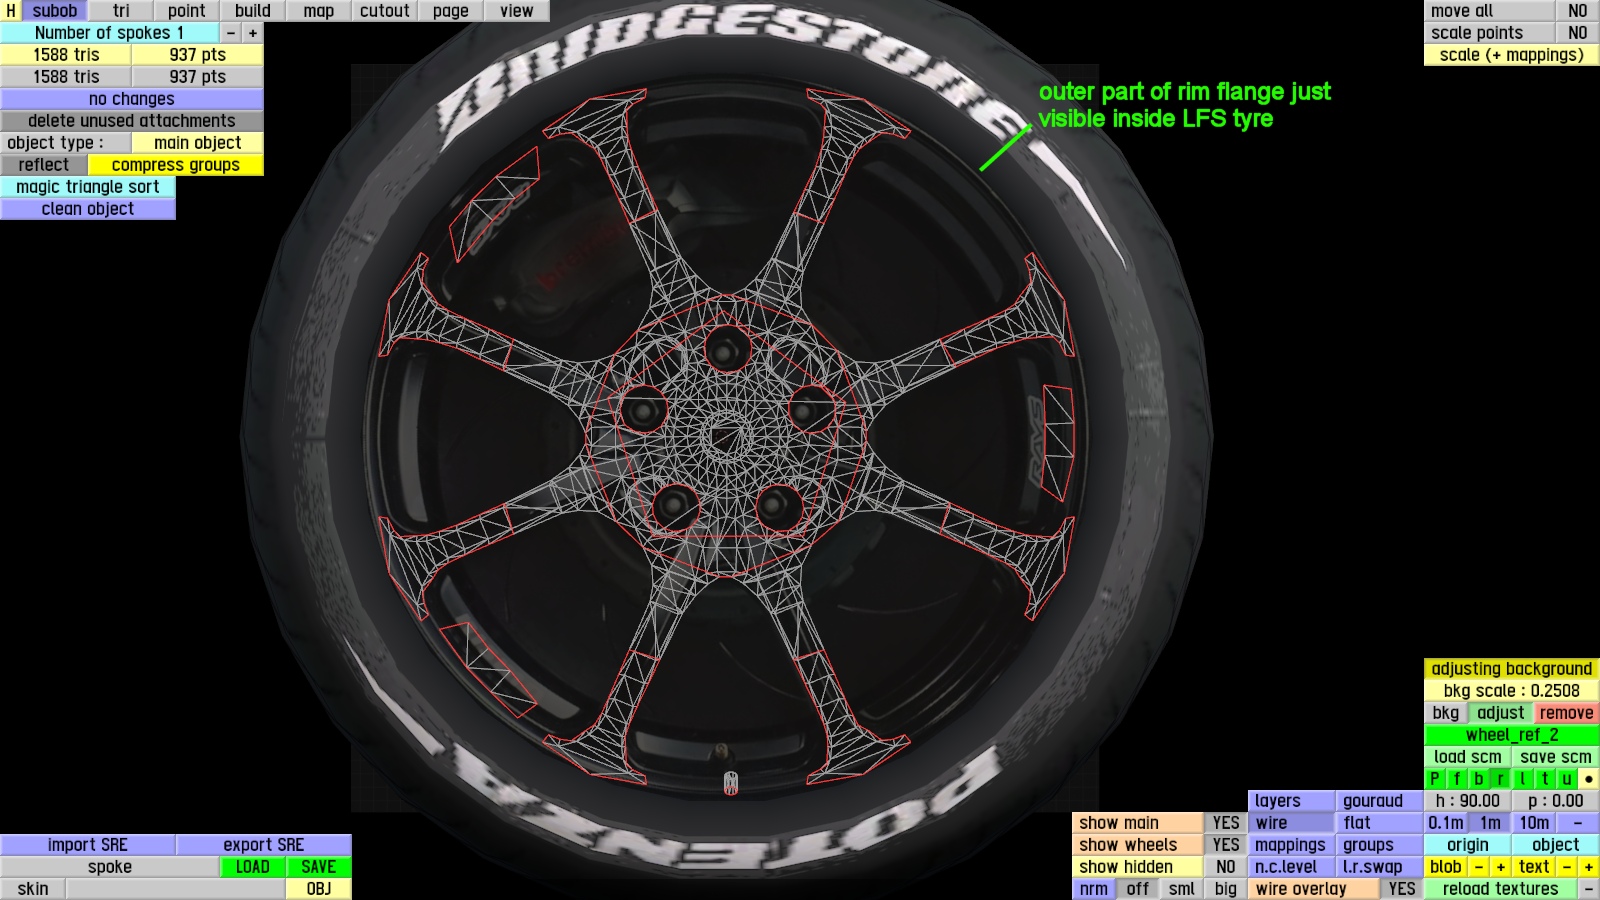Enable flat shading mode

tap(1380, 823)
